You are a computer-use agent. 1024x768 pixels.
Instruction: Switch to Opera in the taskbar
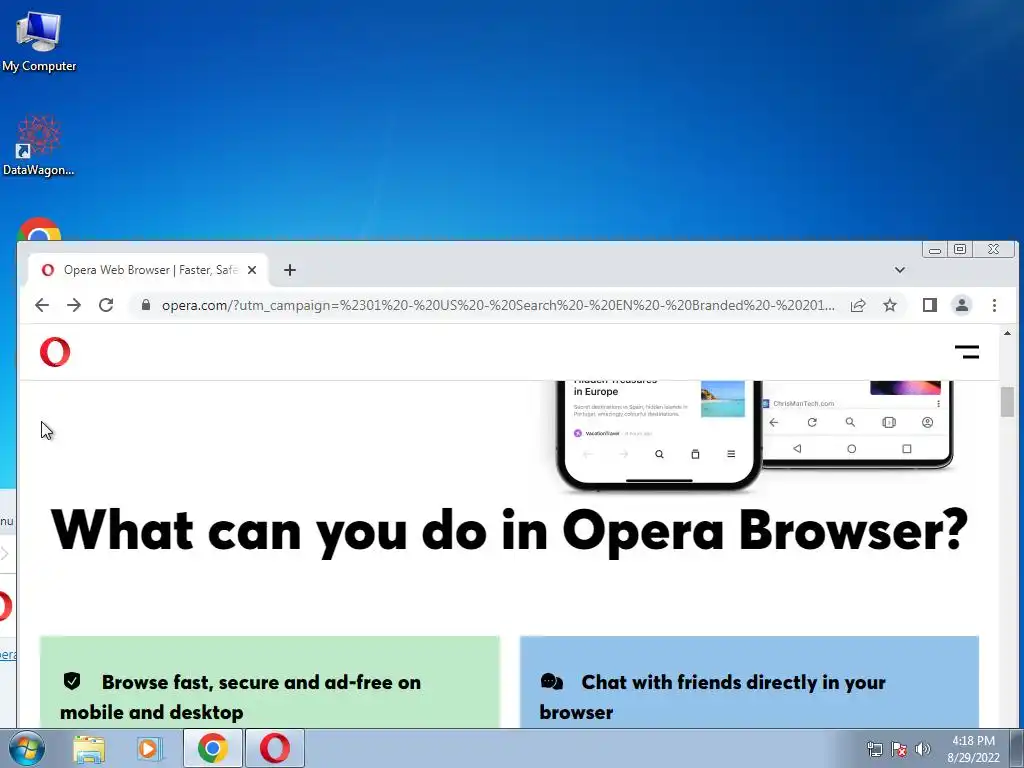[275, 748]
